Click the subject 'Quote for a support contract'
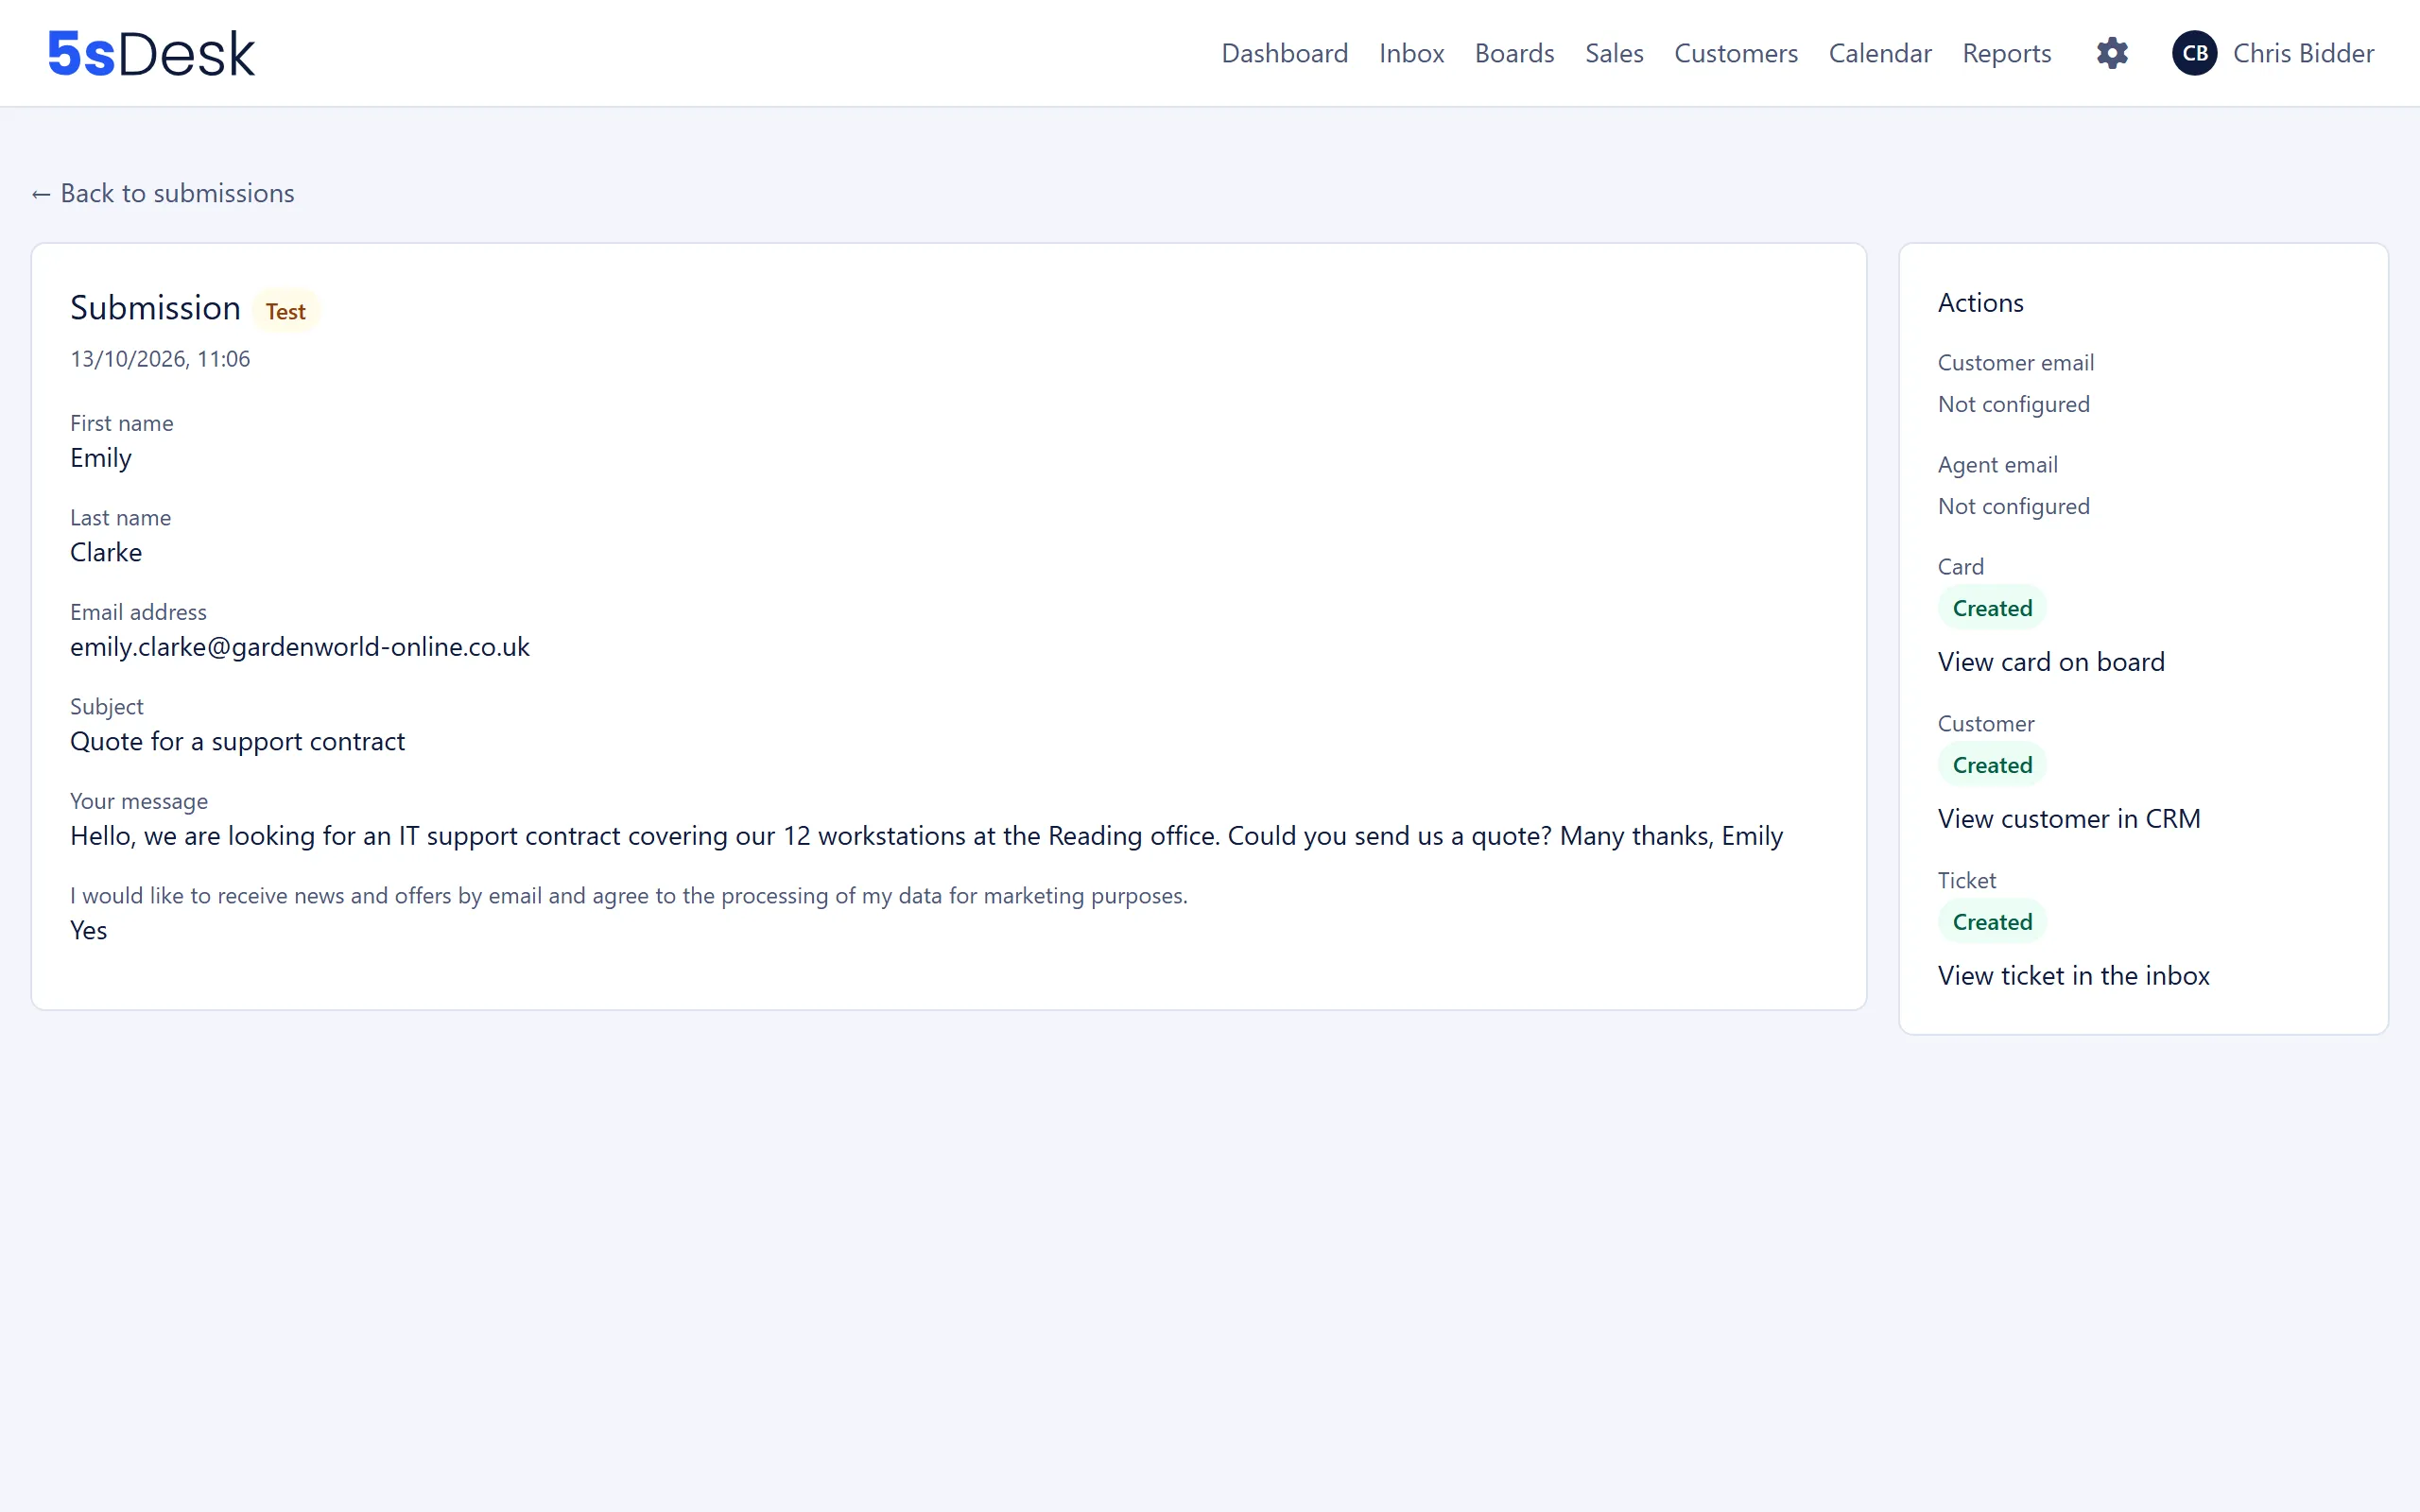The image size is (2420, 1512). [237, 741]
